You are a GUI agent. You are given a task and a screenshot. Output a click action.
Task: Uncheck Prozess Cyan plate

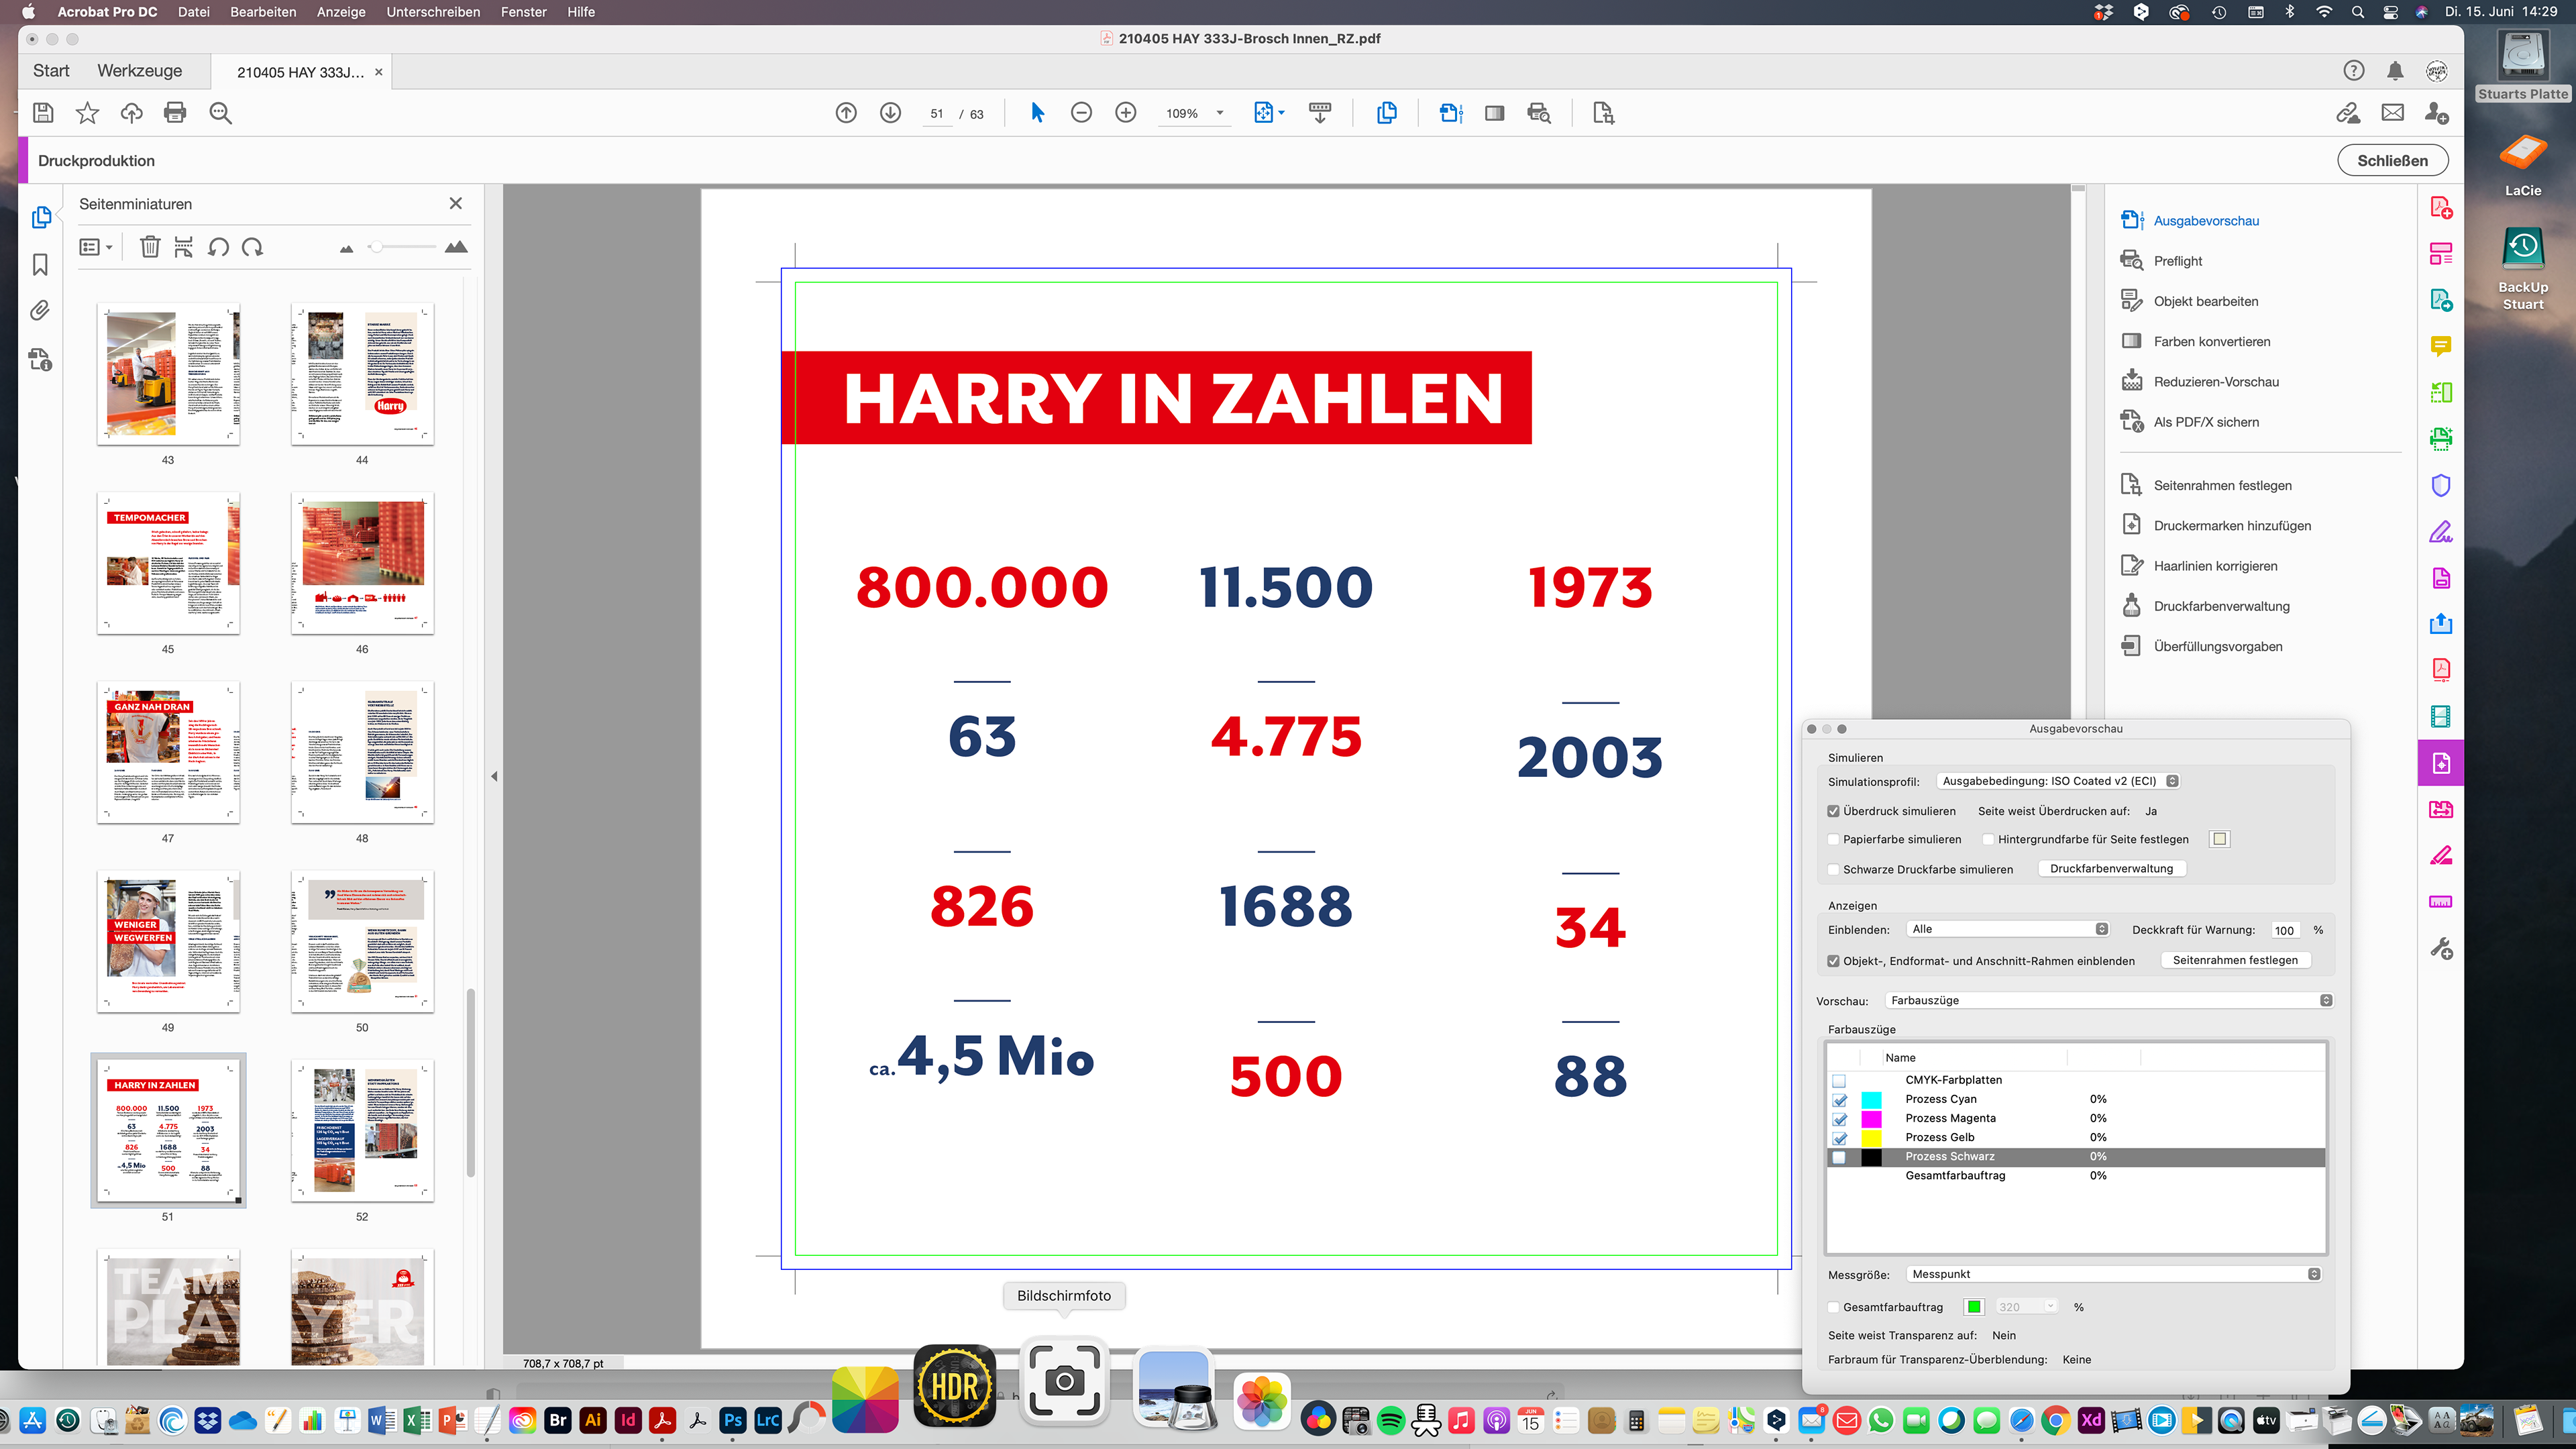(x=1839, y=1100)
